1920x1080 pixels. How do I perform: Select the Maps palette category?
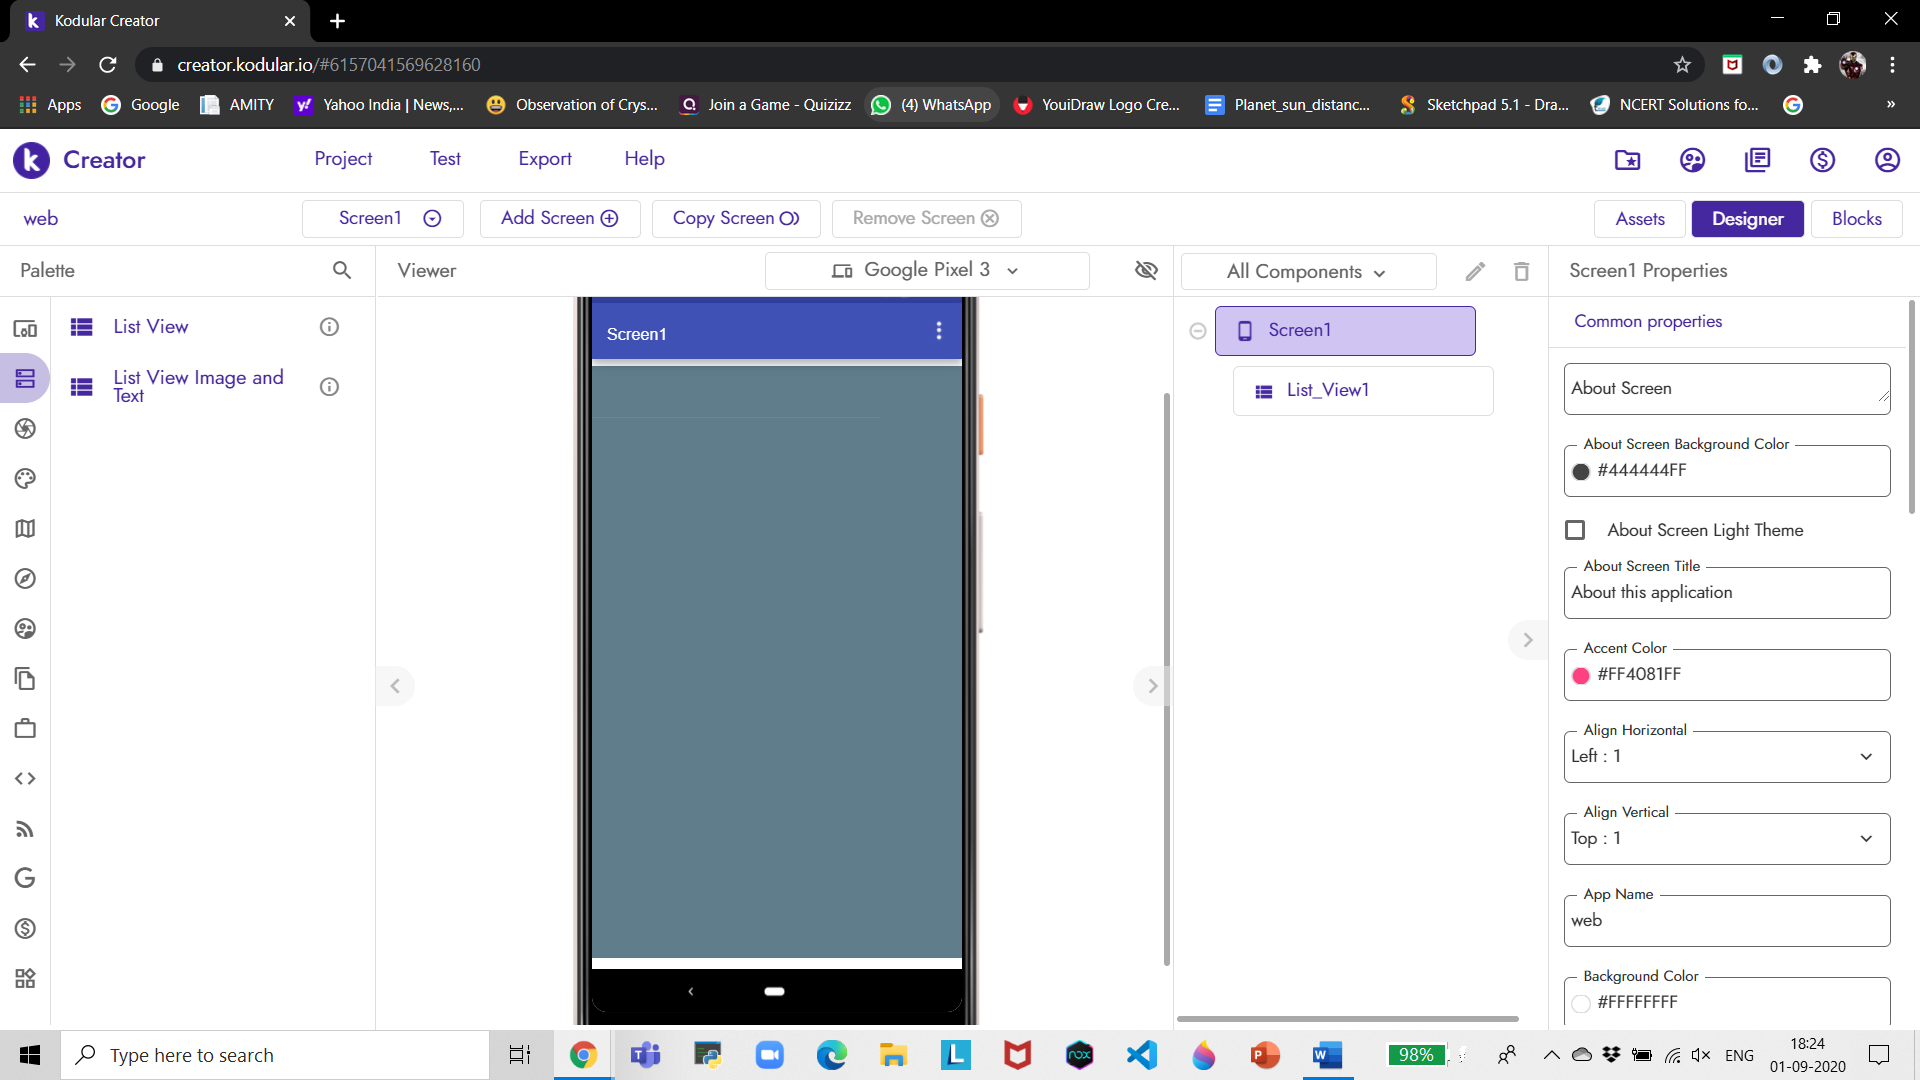click(25, 528)
